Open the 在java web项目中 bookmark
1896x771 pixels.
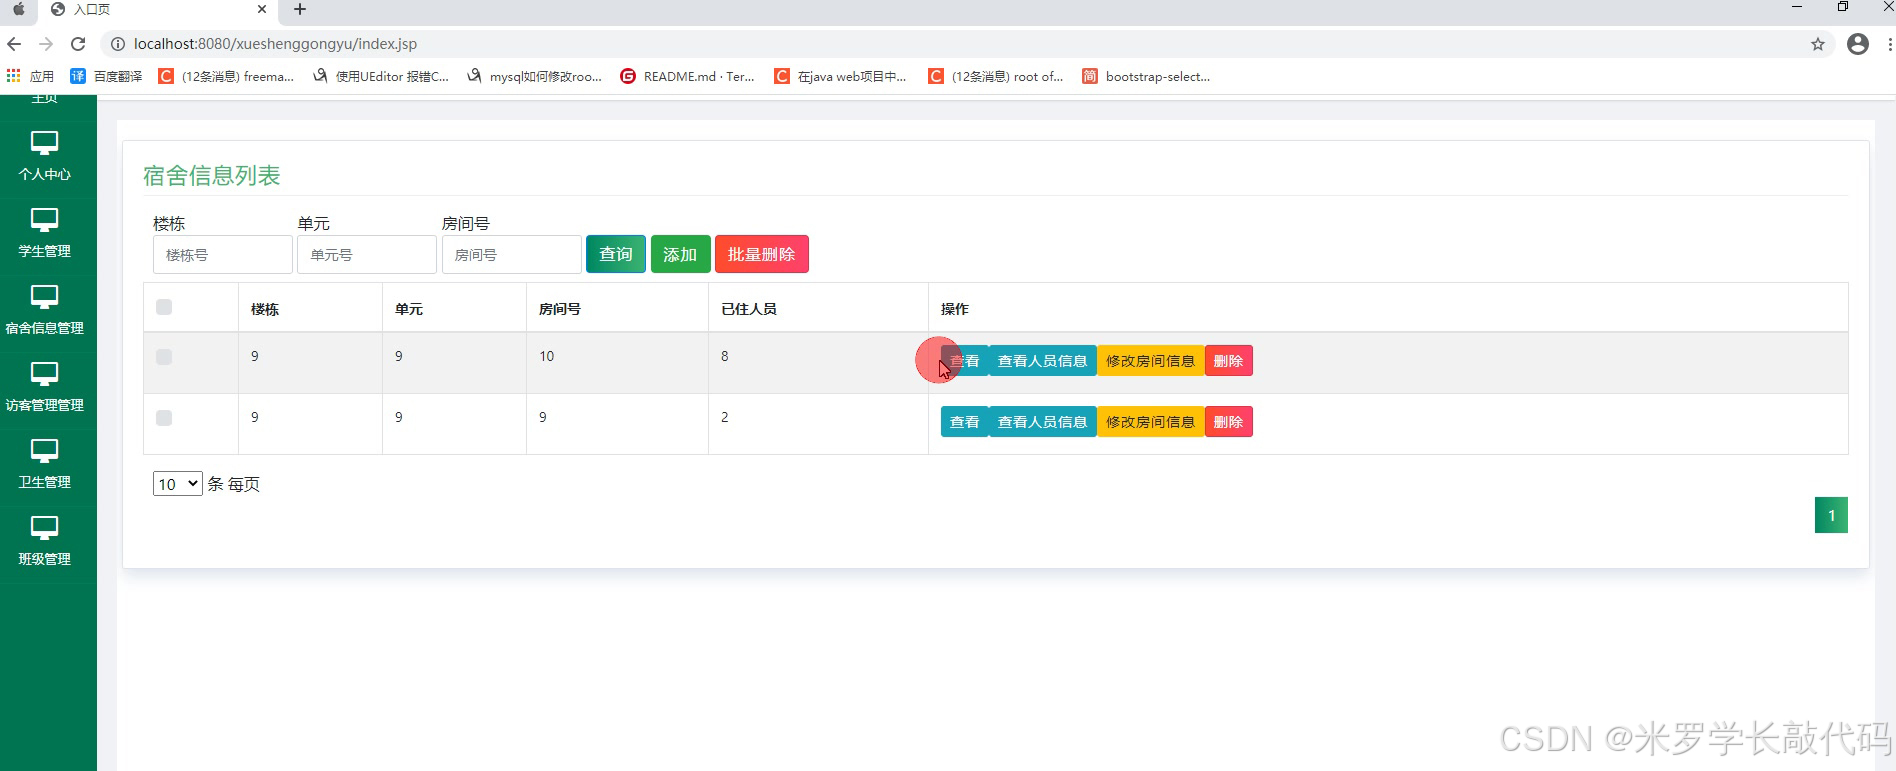tap(841, 76)
